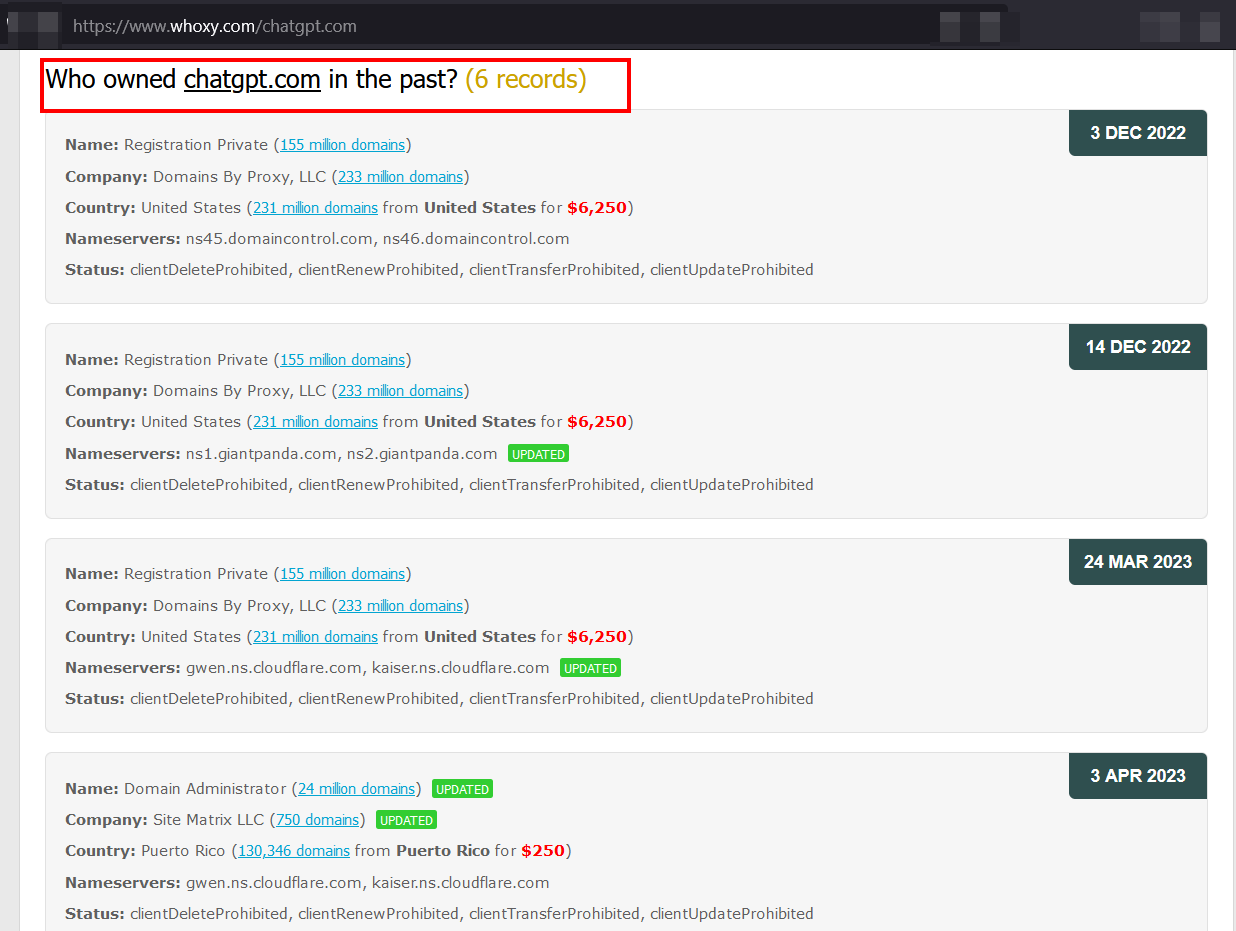Viewport: 1236px width, 931px height.
Task: Open 231 million domains link in 14 DEC 2022 record
Action: (315, 422)
